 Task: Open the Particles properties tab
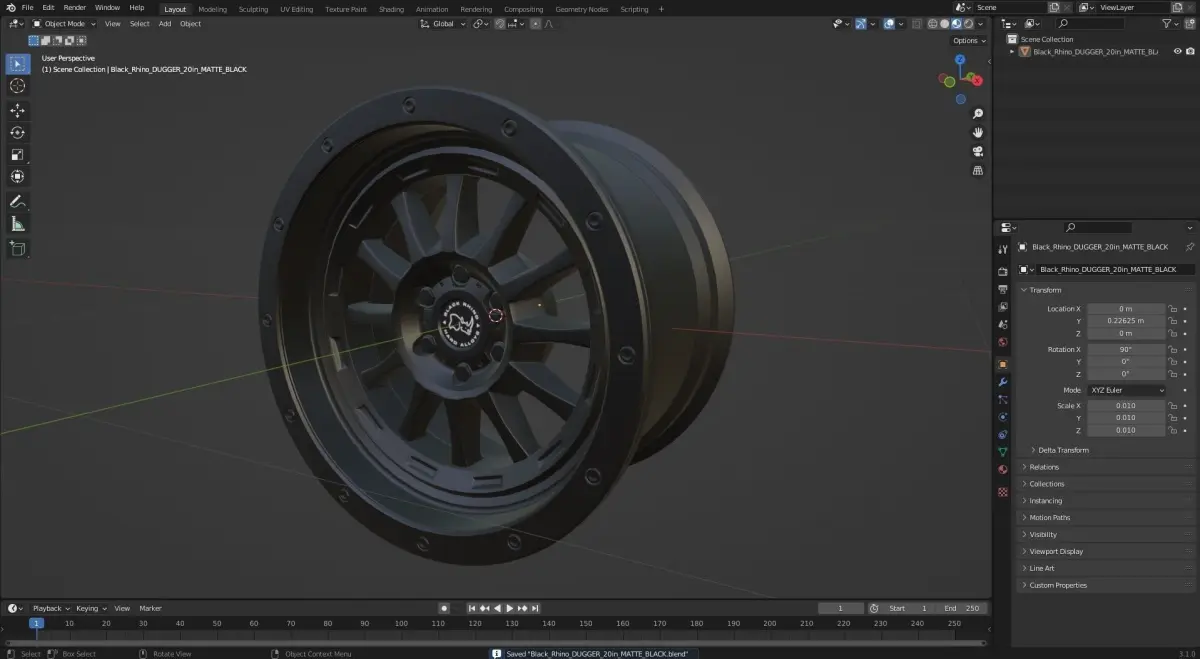tap(1003, 400)
